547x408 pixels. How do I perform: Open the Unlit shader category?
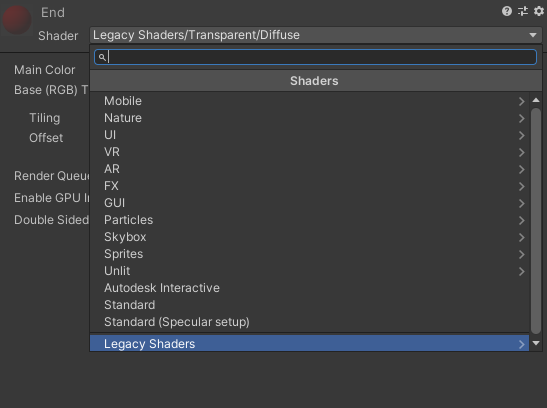pyautogui.click(x=309, y=271)
